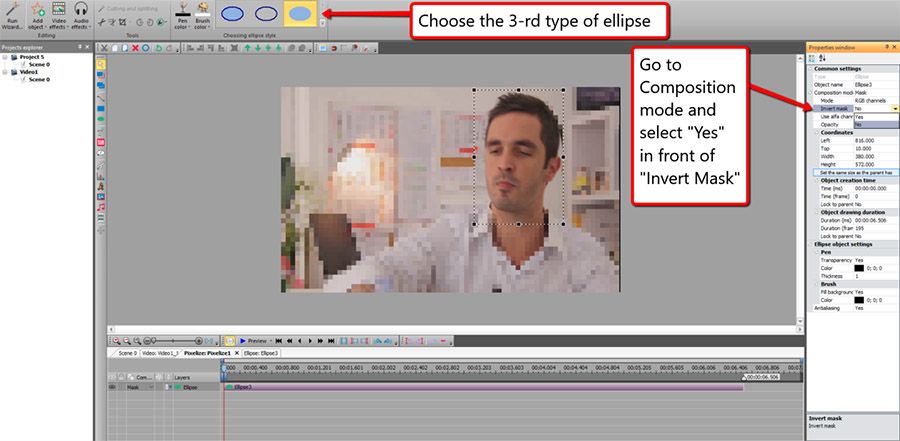This screenshot has width=900, height=441.
Task: Launch the Run Wizard tool
Action: tap(13, 16)
